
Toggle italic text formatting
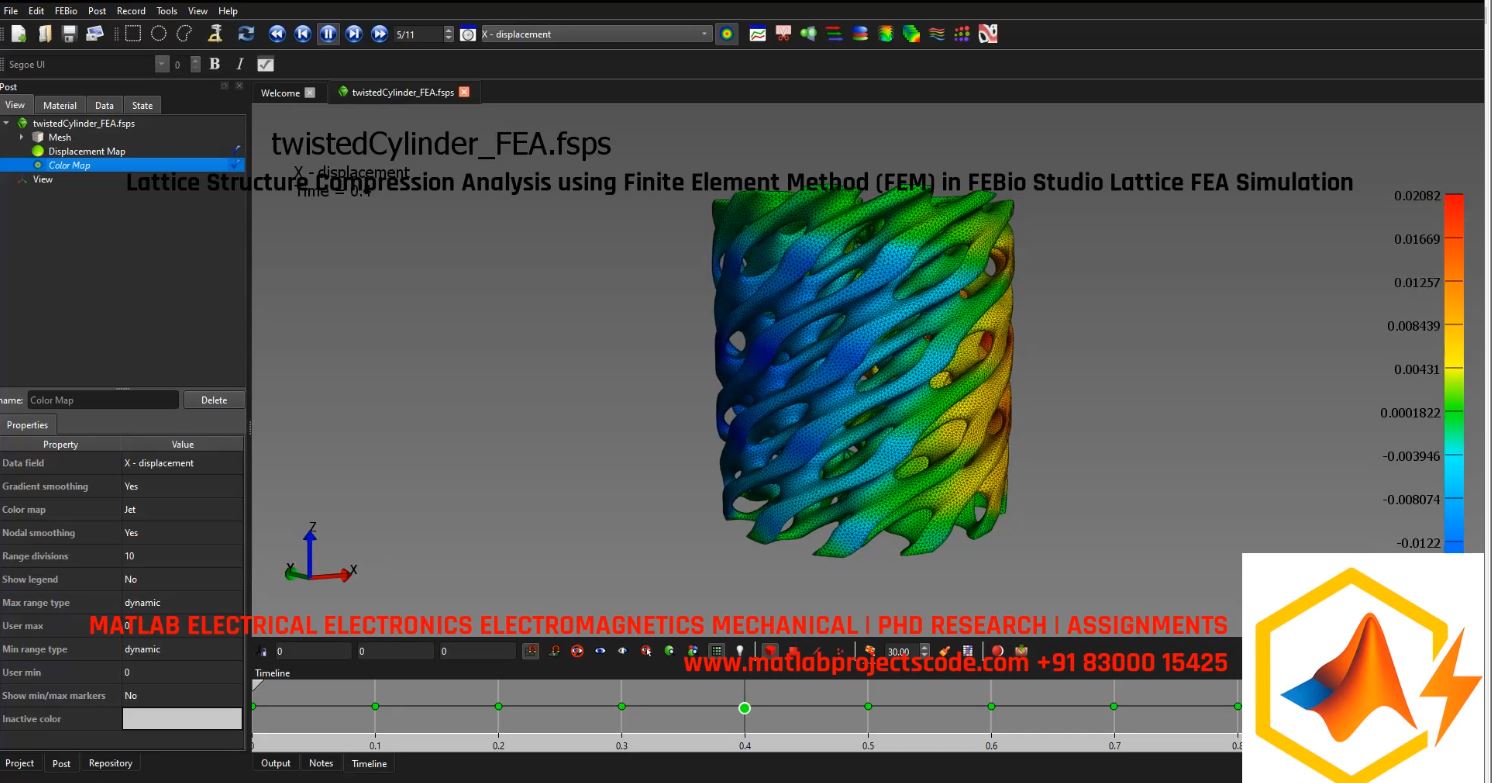(x=239, y=63)
